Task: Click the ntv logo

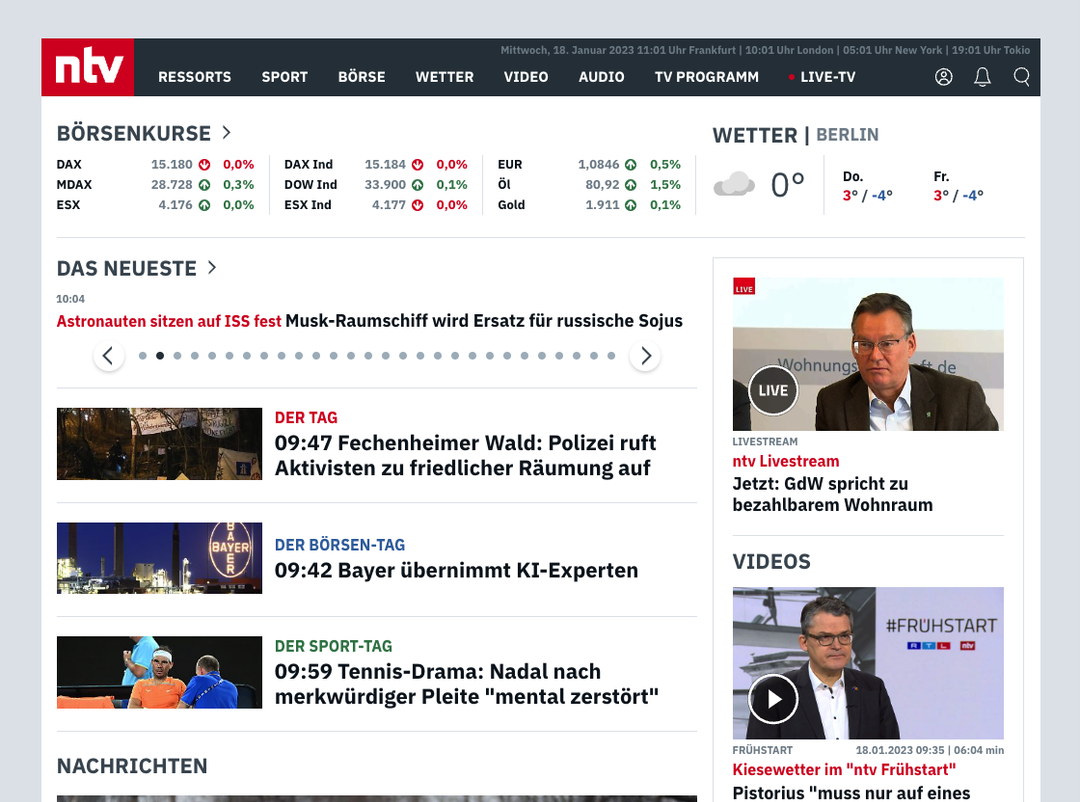Action: 87,67
